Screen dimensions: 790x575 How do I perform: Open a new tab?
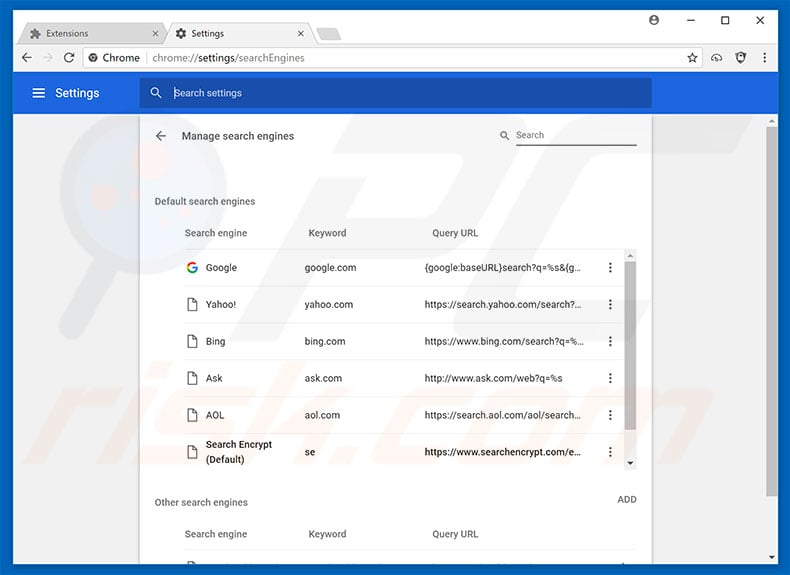click(x=329, y=34)
